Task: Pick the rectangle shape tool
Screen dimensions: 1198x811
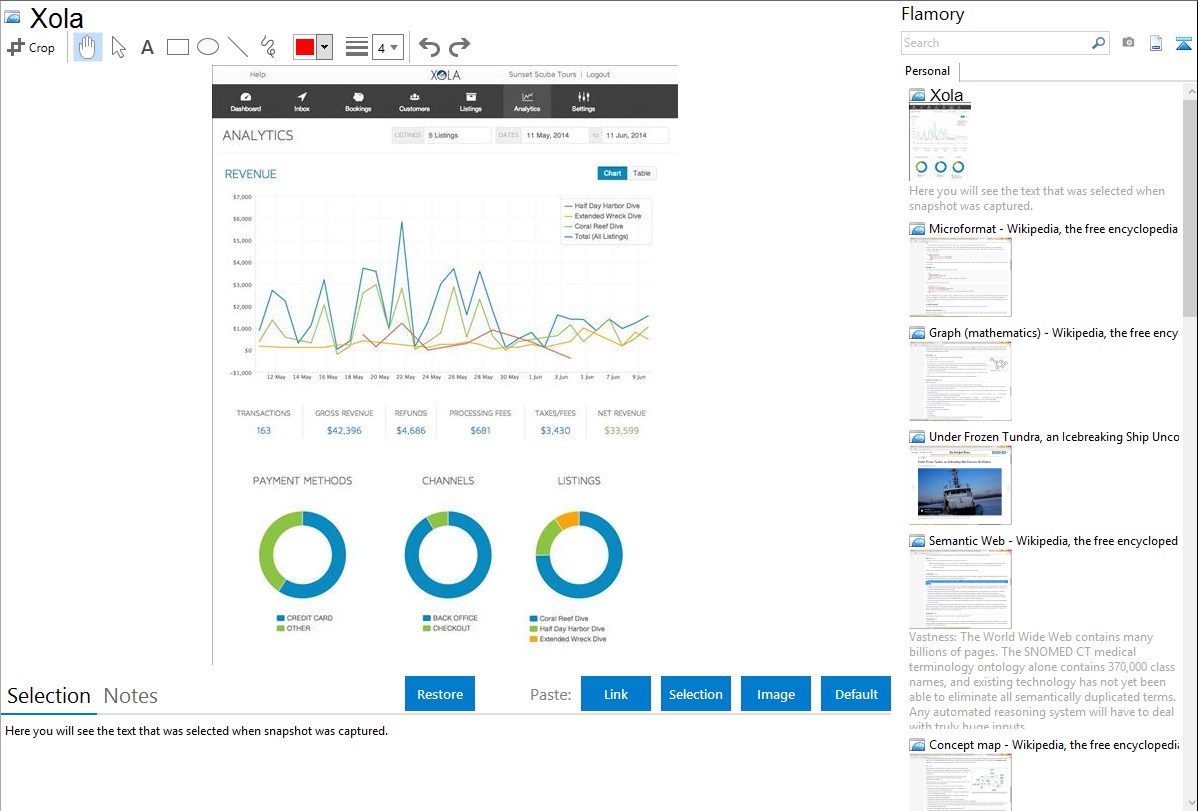Action: pyautogui.click(x=177, y=47)
